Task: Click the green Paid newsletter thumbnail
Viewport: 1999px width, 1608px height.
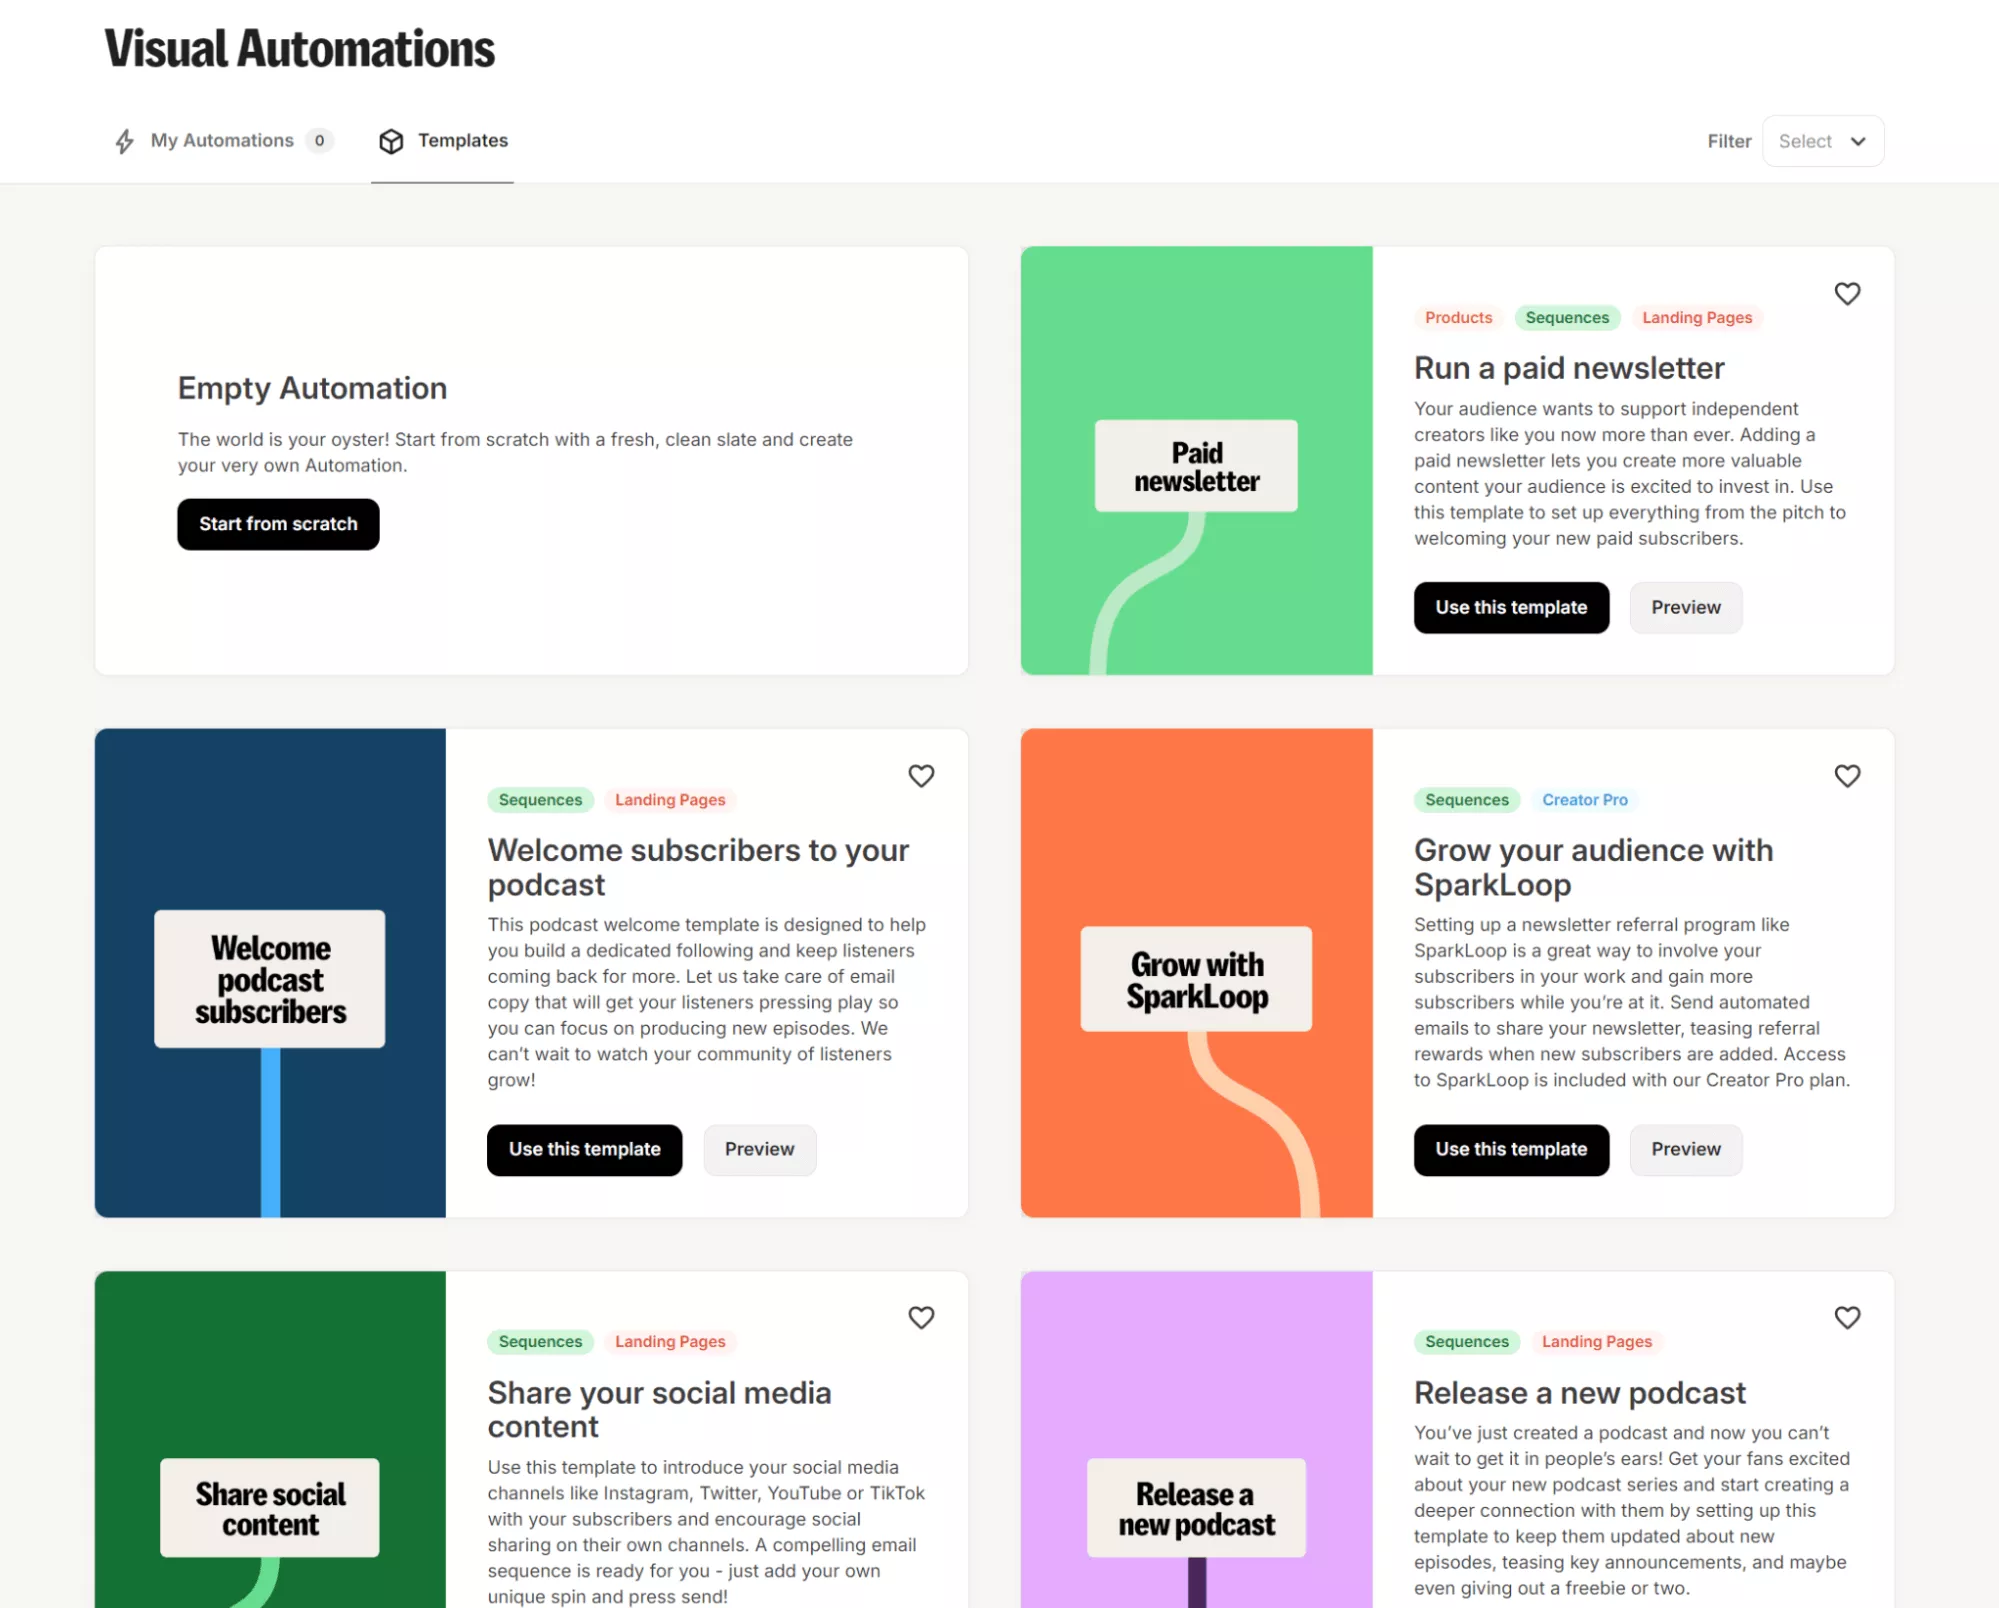Action: 1196,460
